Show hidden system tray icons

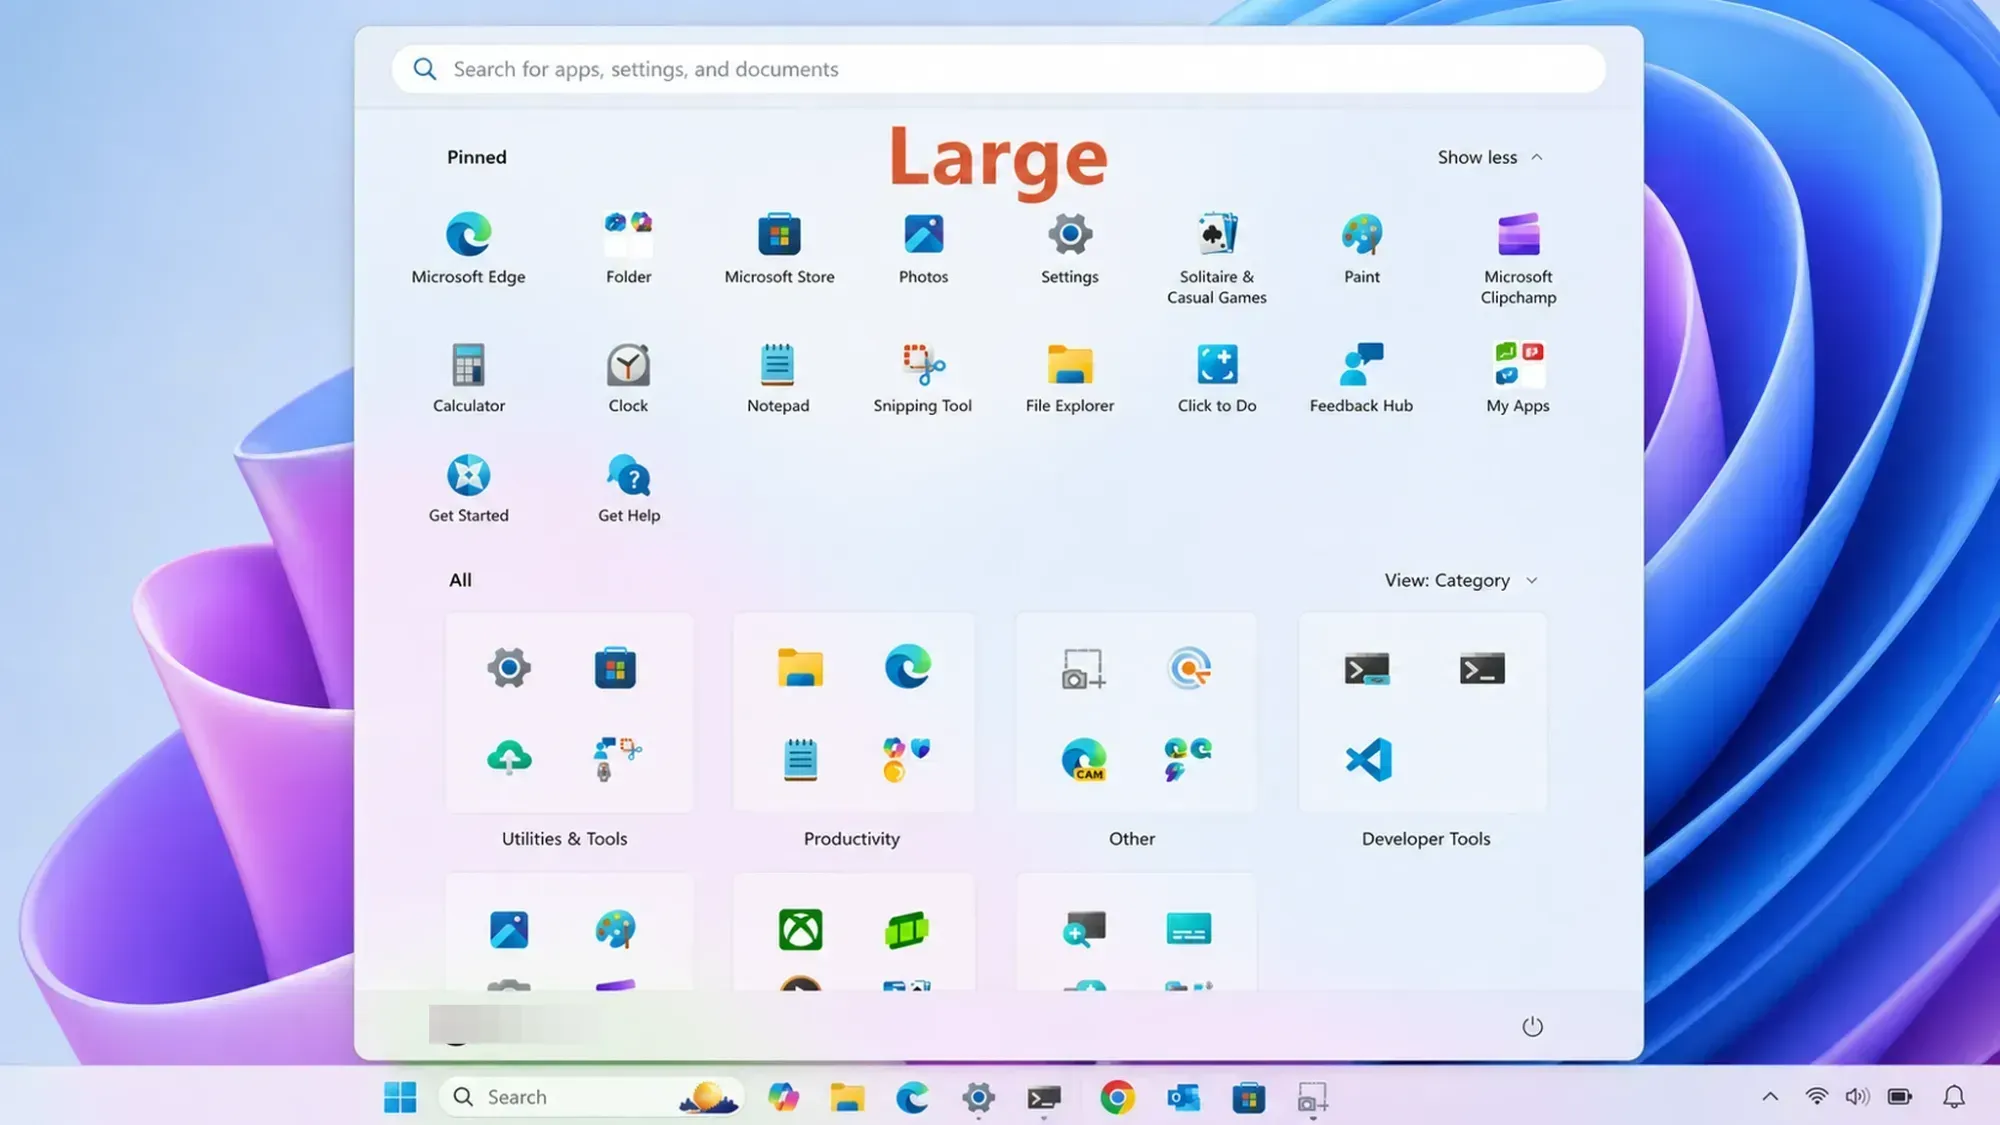[x=1770, y=1096]
